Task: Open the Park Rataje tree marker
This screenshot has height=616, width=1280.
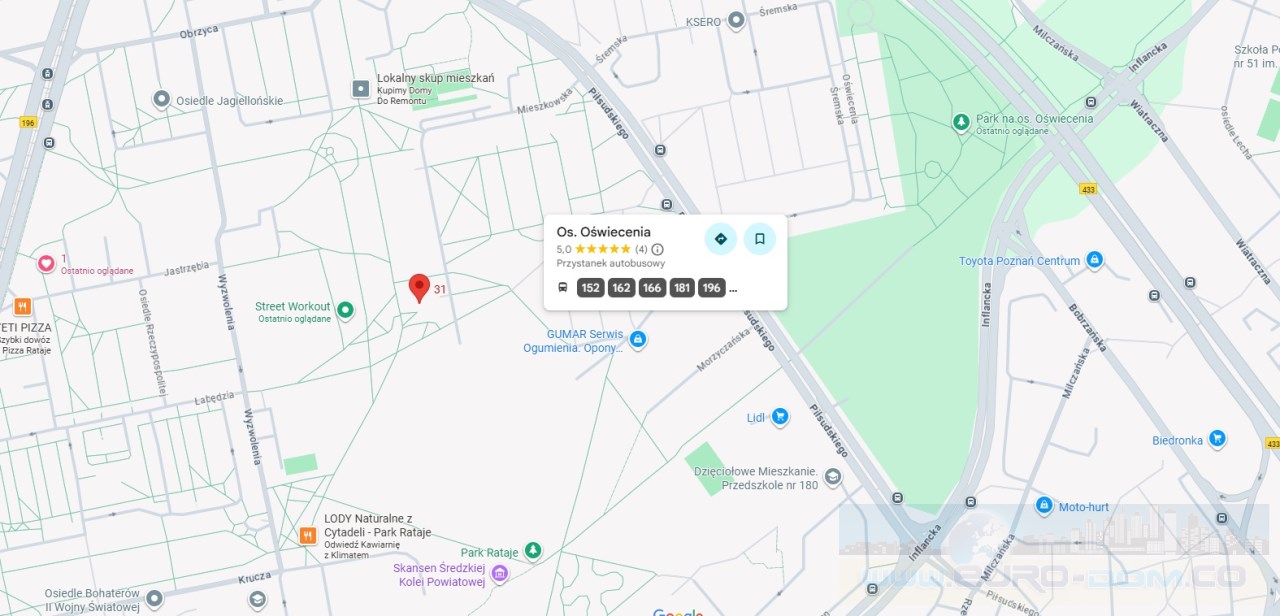Action: coord(534,551)
